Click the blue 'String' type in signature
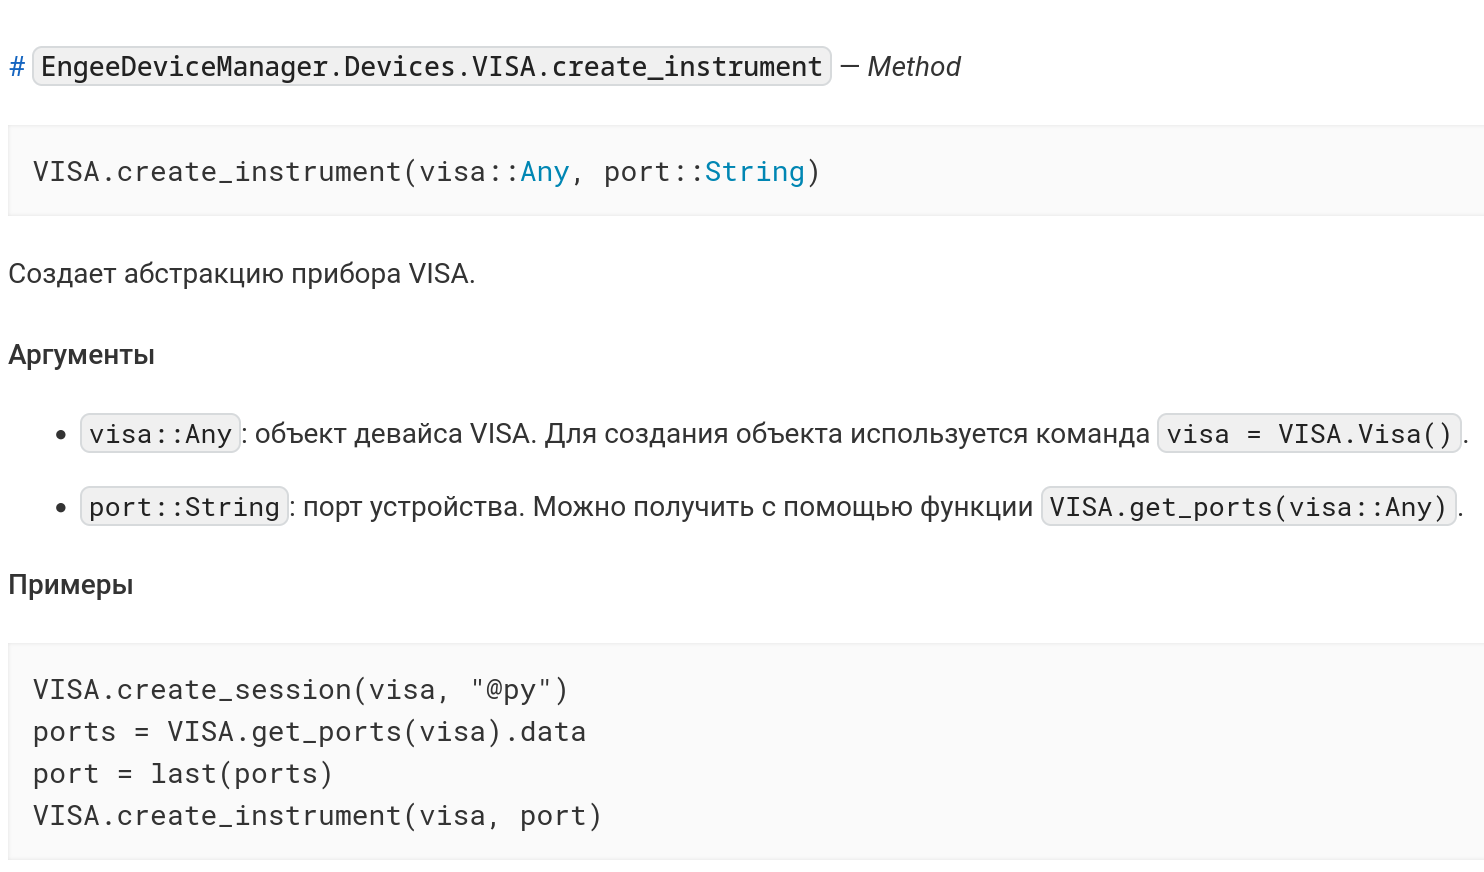 pyautogui.click(x=754, y=172)
